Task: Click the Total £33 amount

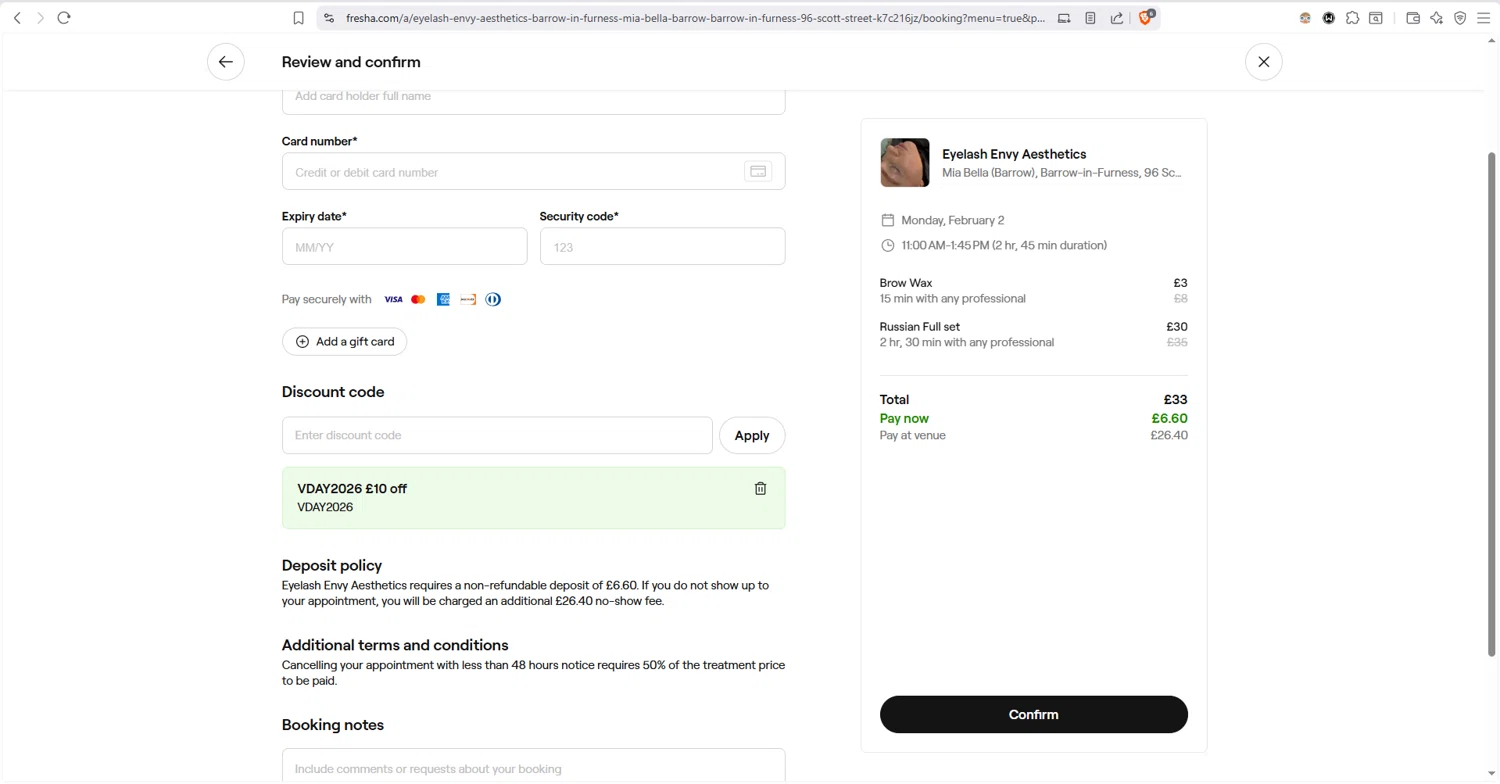Action: [1175, 400]
